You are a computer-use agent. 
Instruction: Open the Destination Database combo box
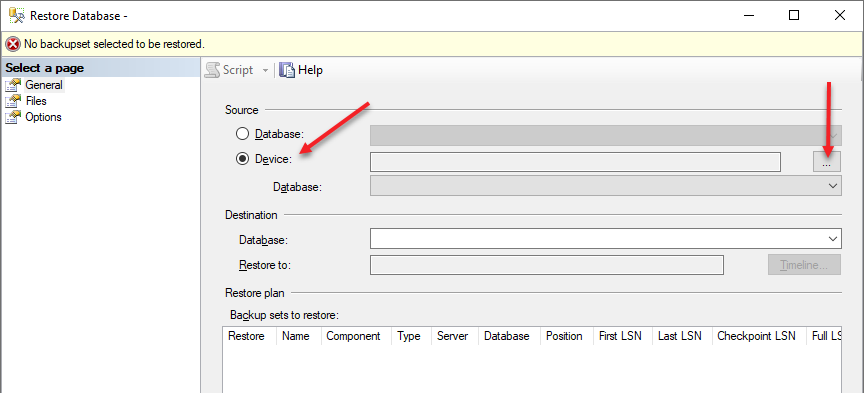click(x=606, y=239)
